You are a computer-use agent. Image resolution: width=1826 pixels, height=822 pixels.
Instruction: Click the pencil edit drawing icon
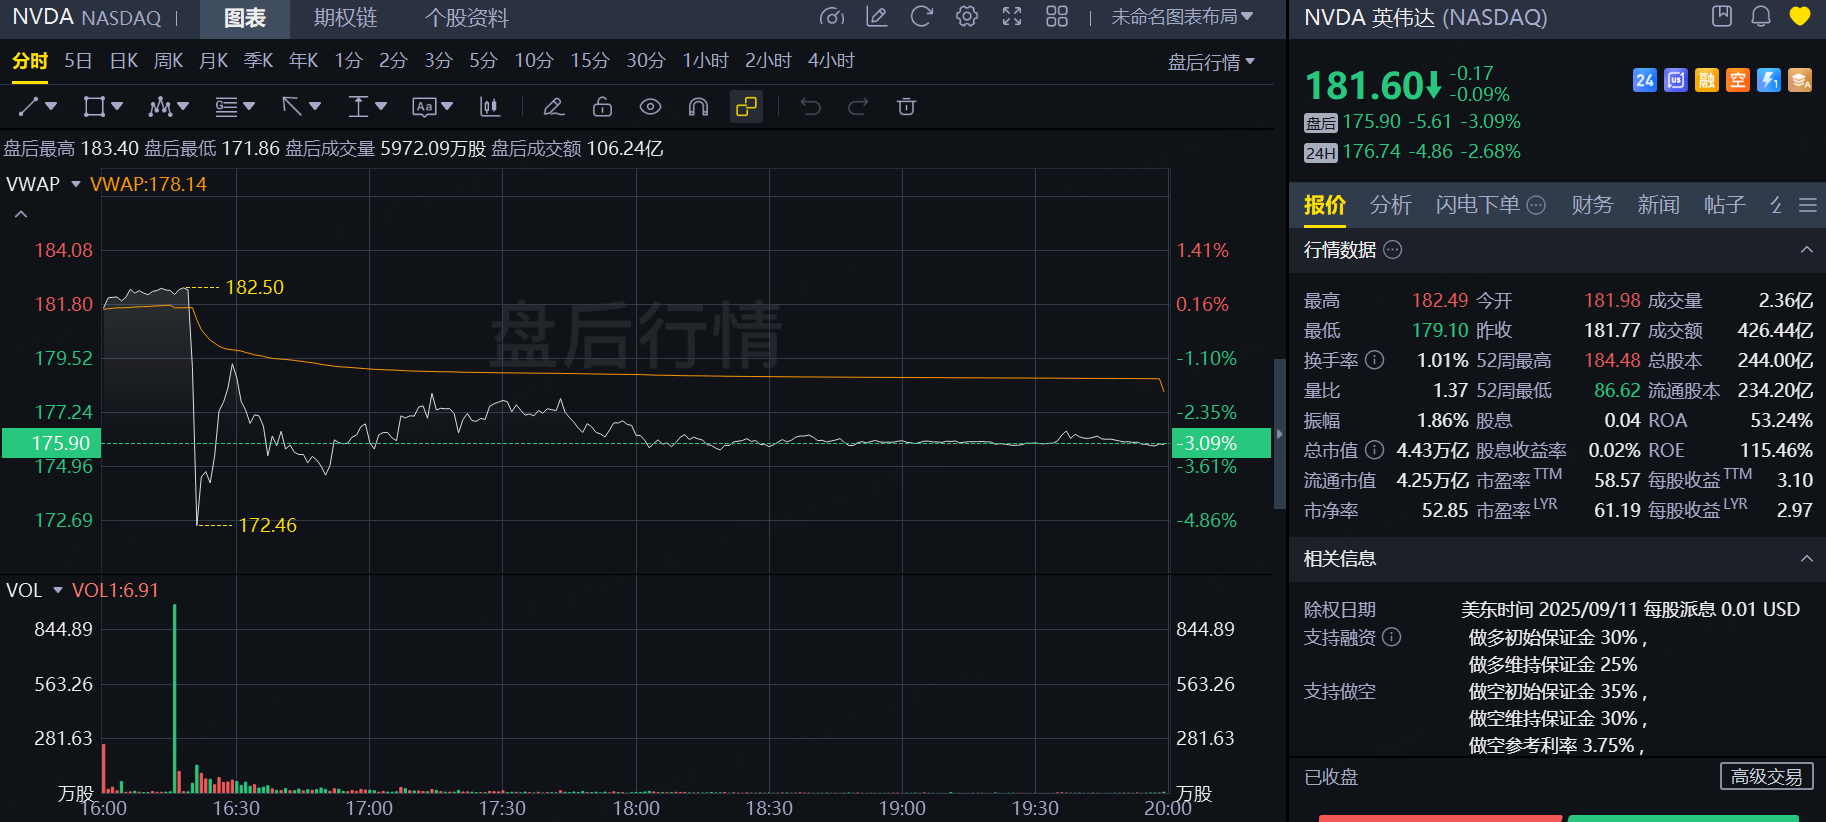[554, 106]
